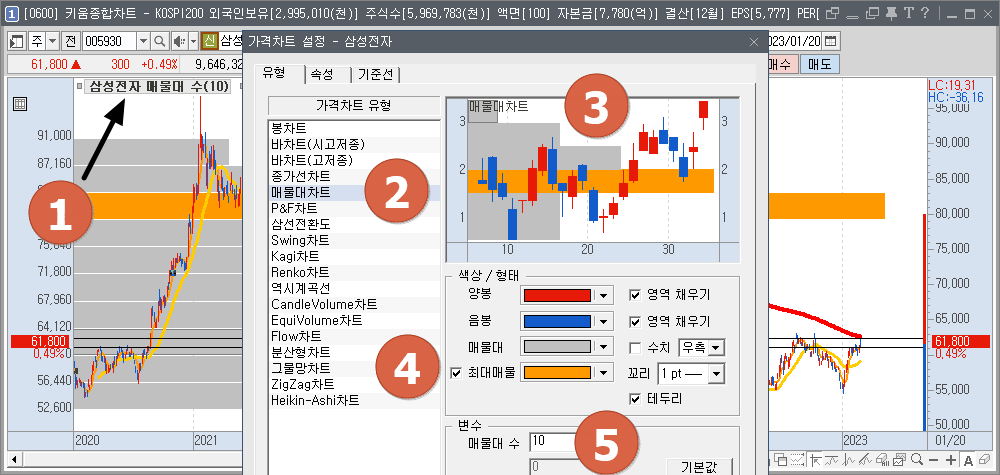This screenshot has height=475, width=1000.
Task: Click the stacked chart images icon
Action: point(899,460)
